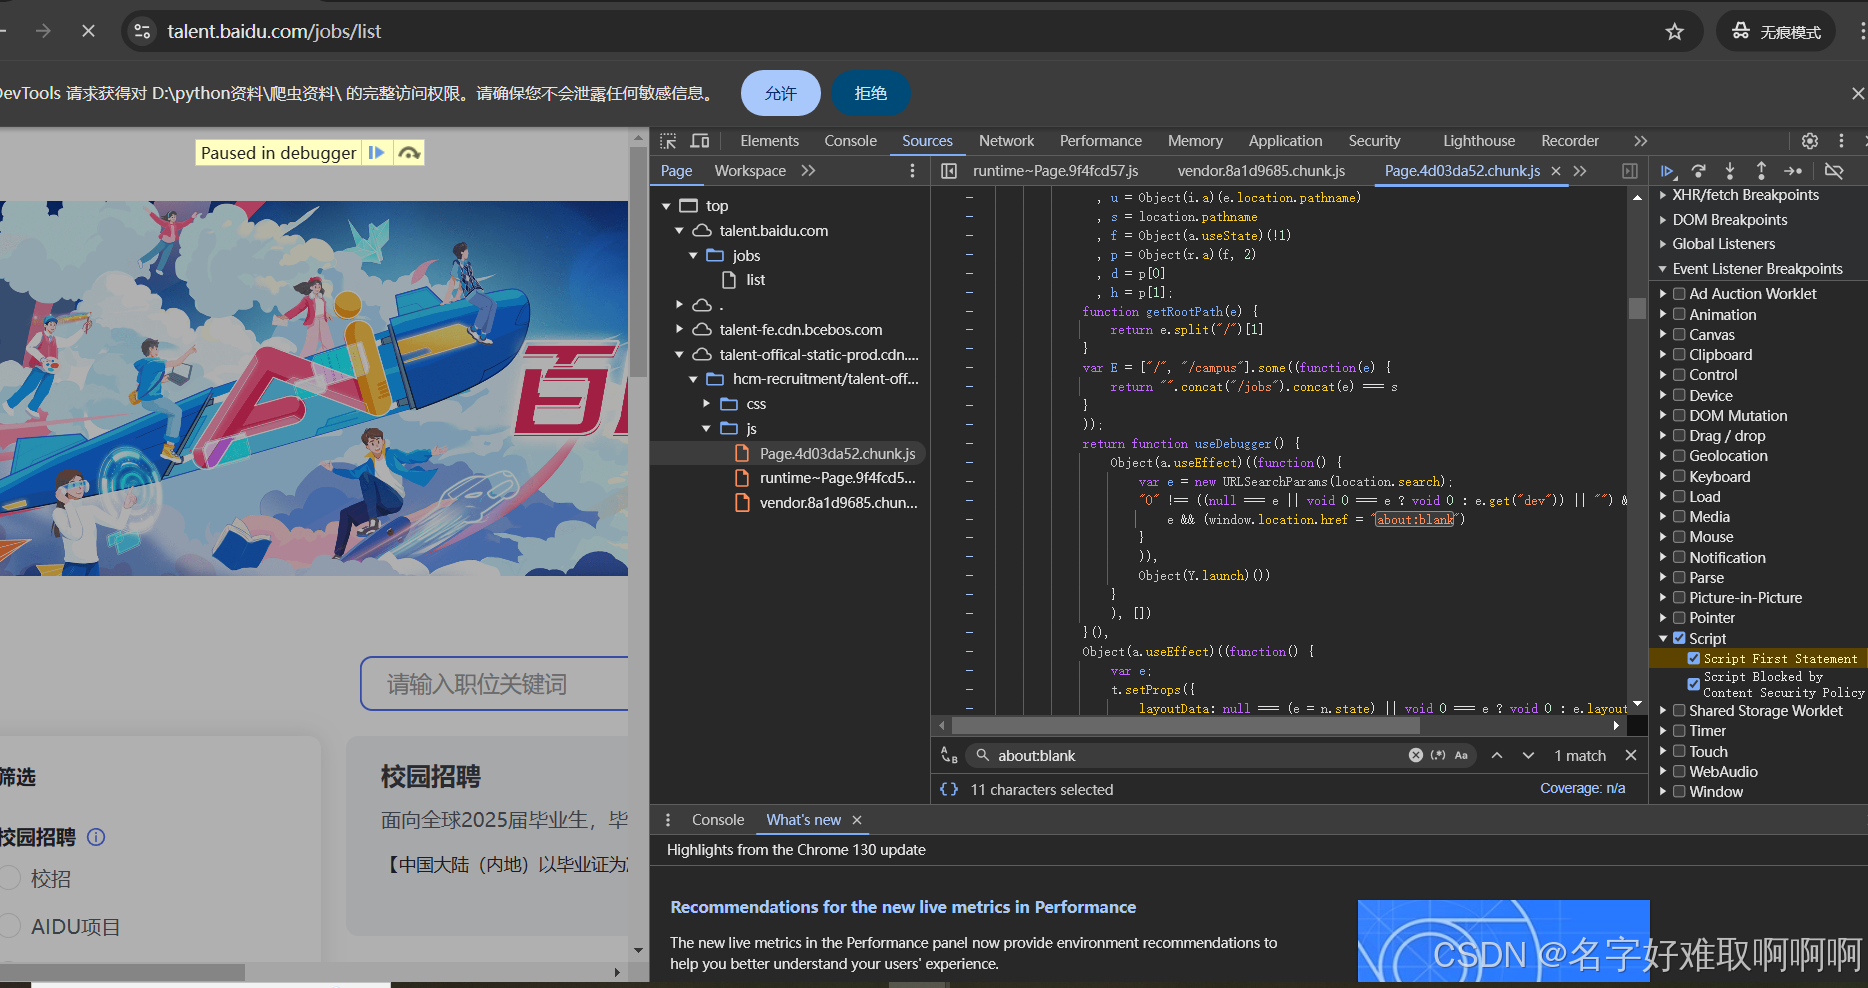Open DevTools settings gear
Viewport: 1868px width, 988px height.
(x=1810, y=141)
